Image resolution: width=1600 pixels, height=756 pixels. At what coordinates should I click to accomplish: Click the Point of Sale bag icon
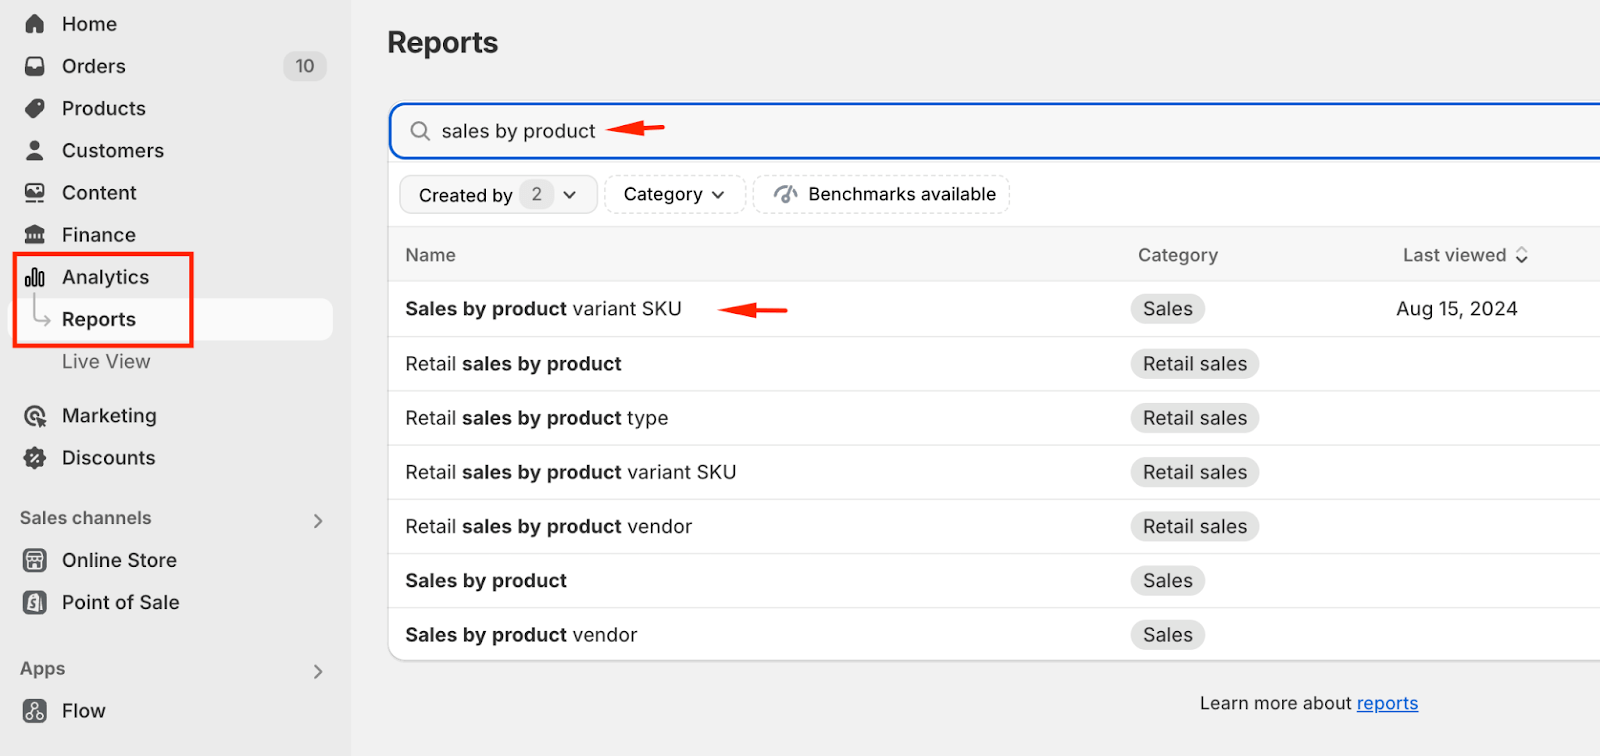tap(35, 602)
